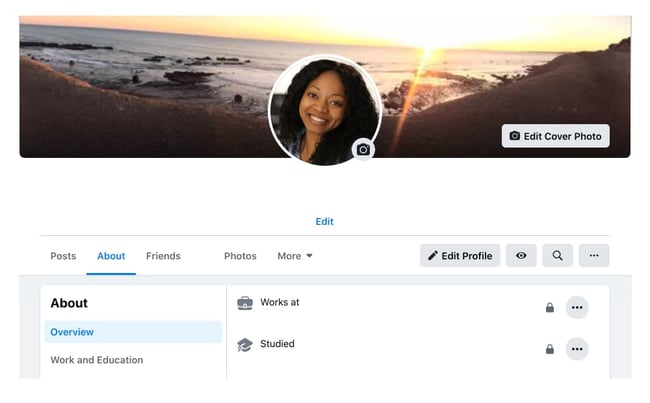Click the camera icon on profile picture

pyautogui.click(x=363, y=149)
